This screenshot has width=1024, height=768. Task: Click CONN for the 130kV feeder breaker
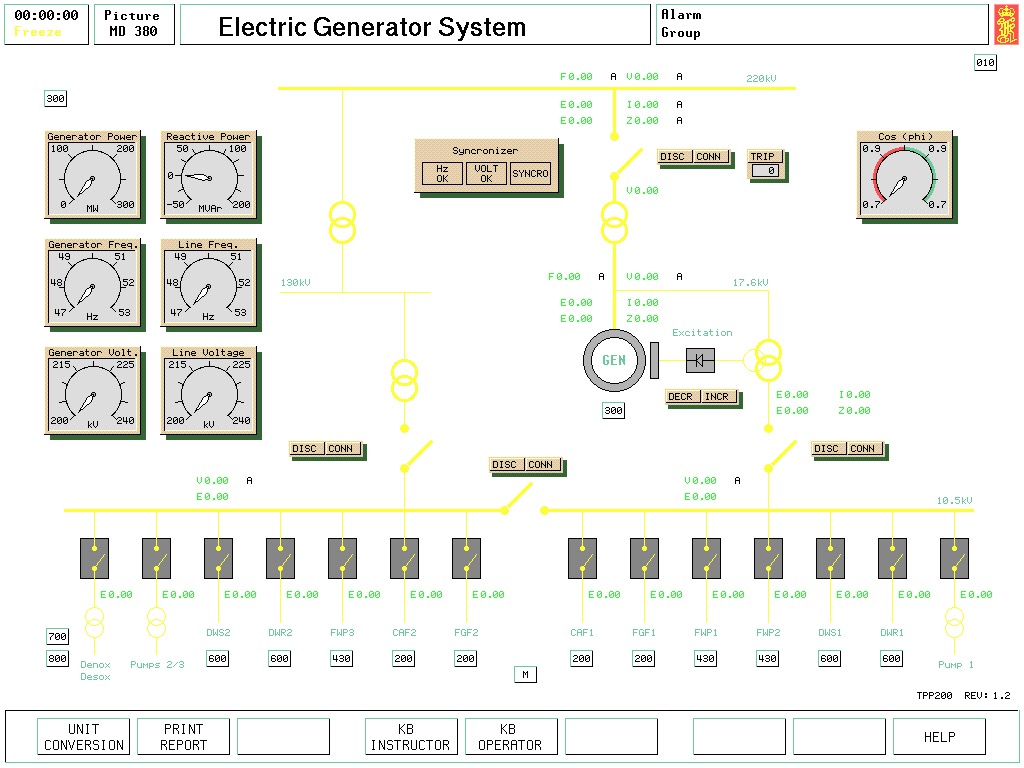(x=340, y=449)
